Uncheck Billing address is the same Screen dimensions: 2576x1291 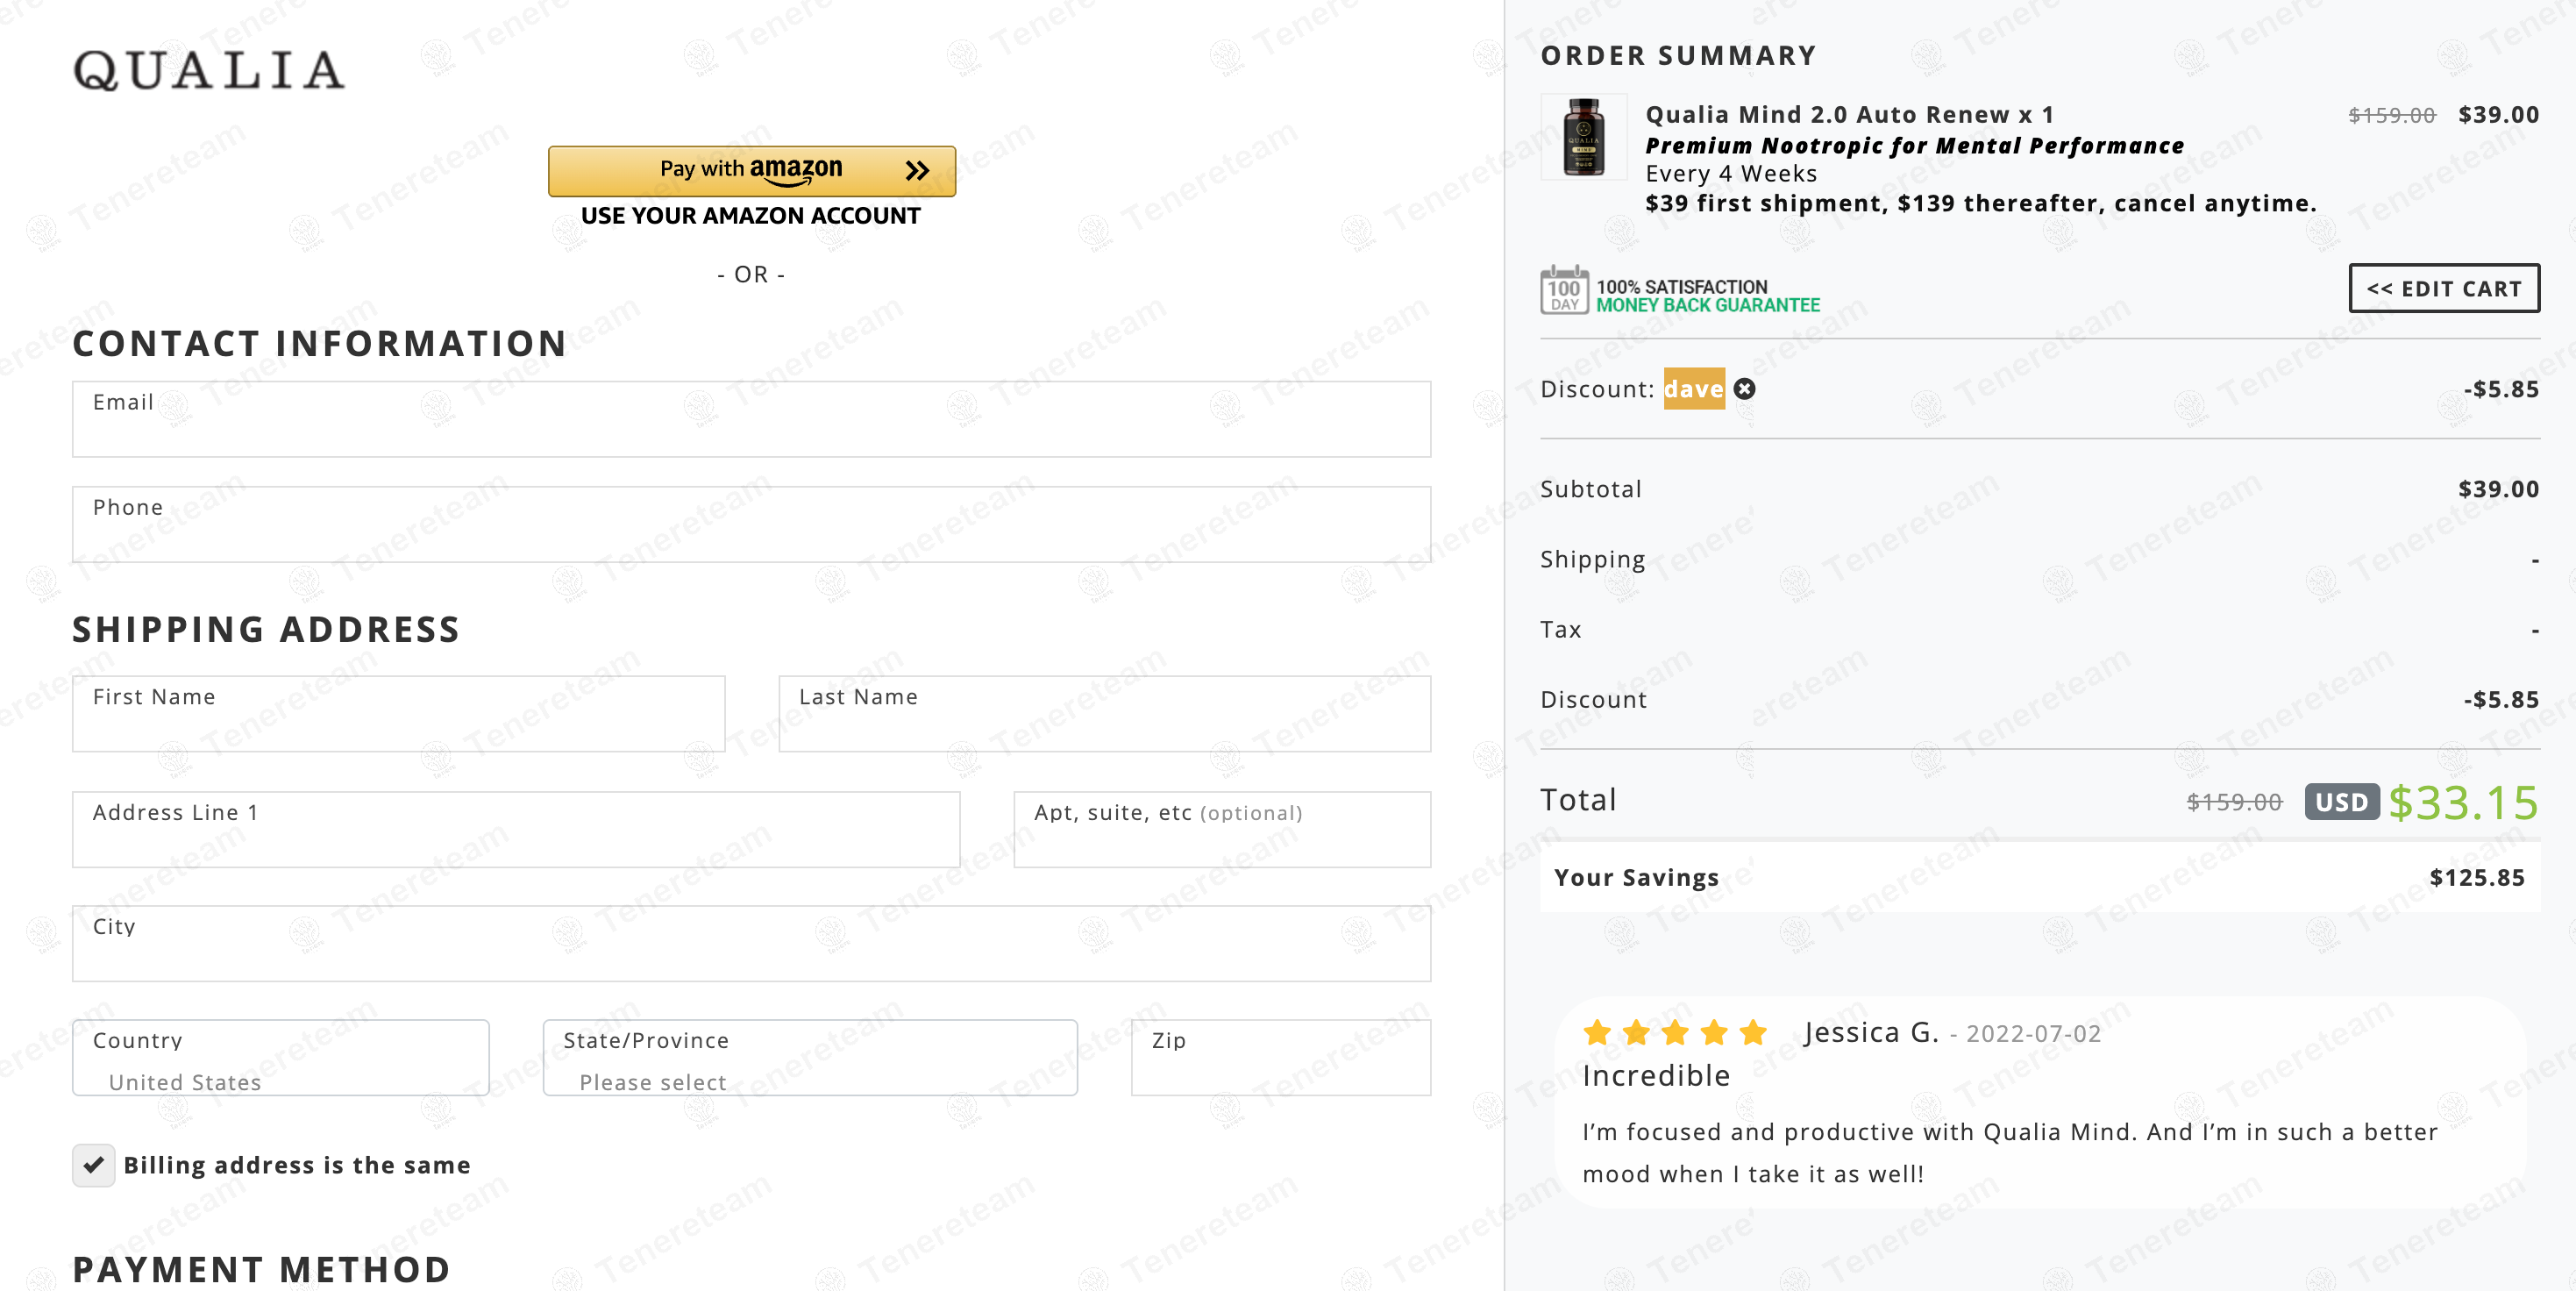pos(94,1165)
